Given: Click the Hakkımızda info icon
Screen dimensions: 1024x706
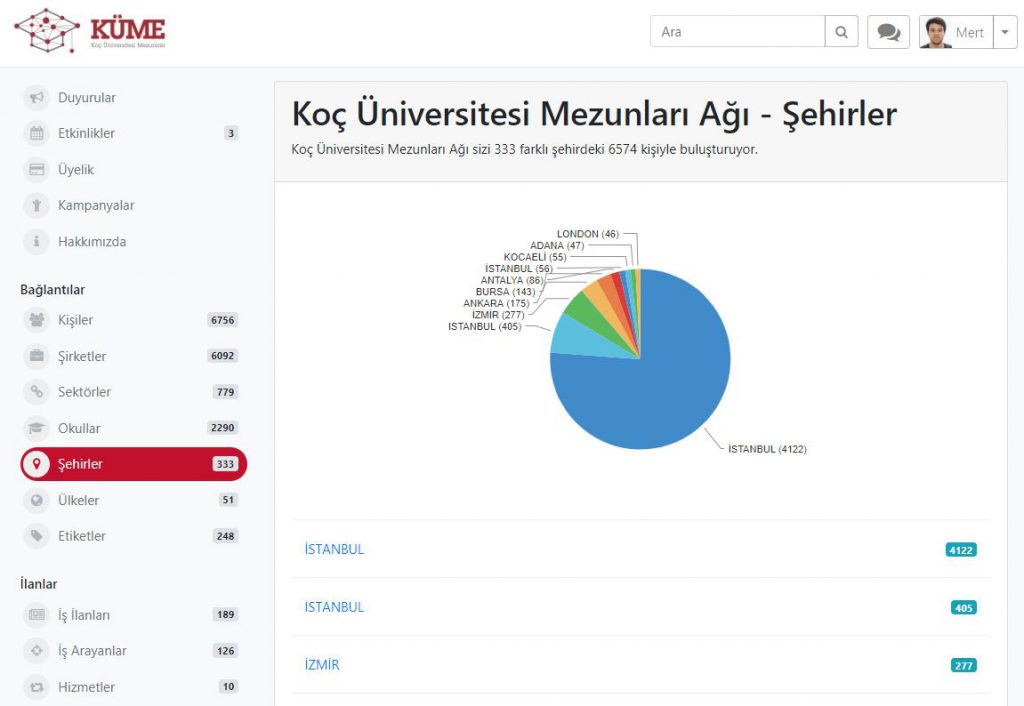Looking at the screenshot, I should [37, 242].
